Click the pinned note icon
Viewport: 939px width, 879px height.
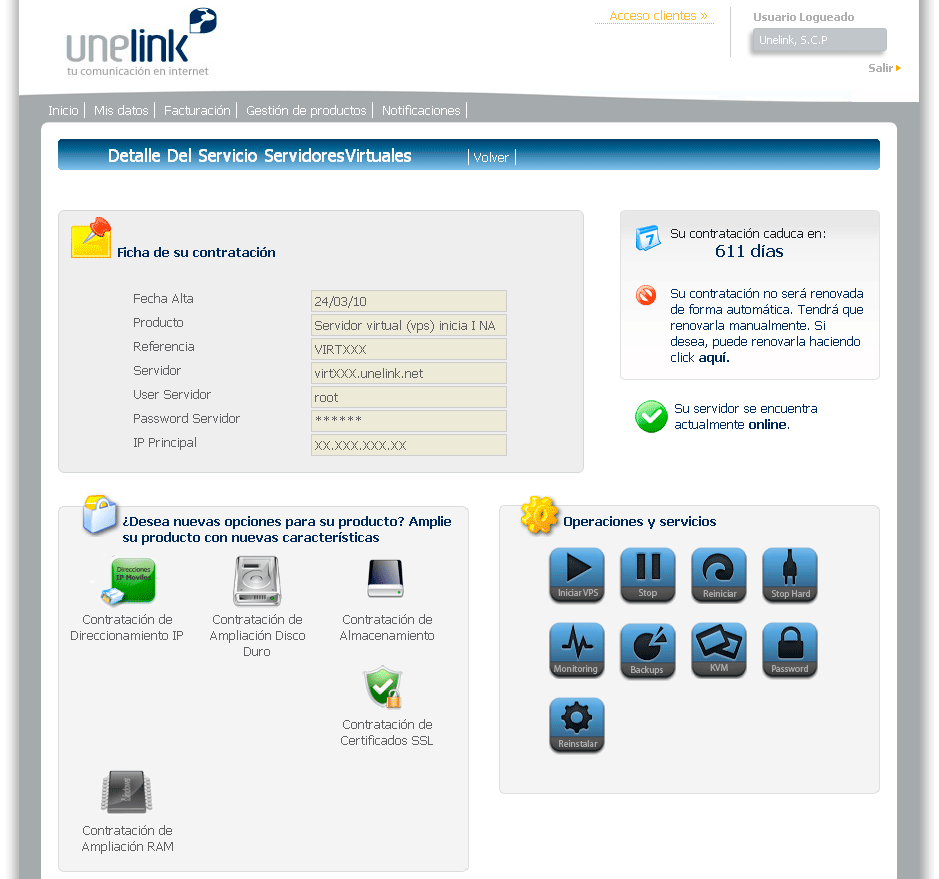(x=91, y=238)
